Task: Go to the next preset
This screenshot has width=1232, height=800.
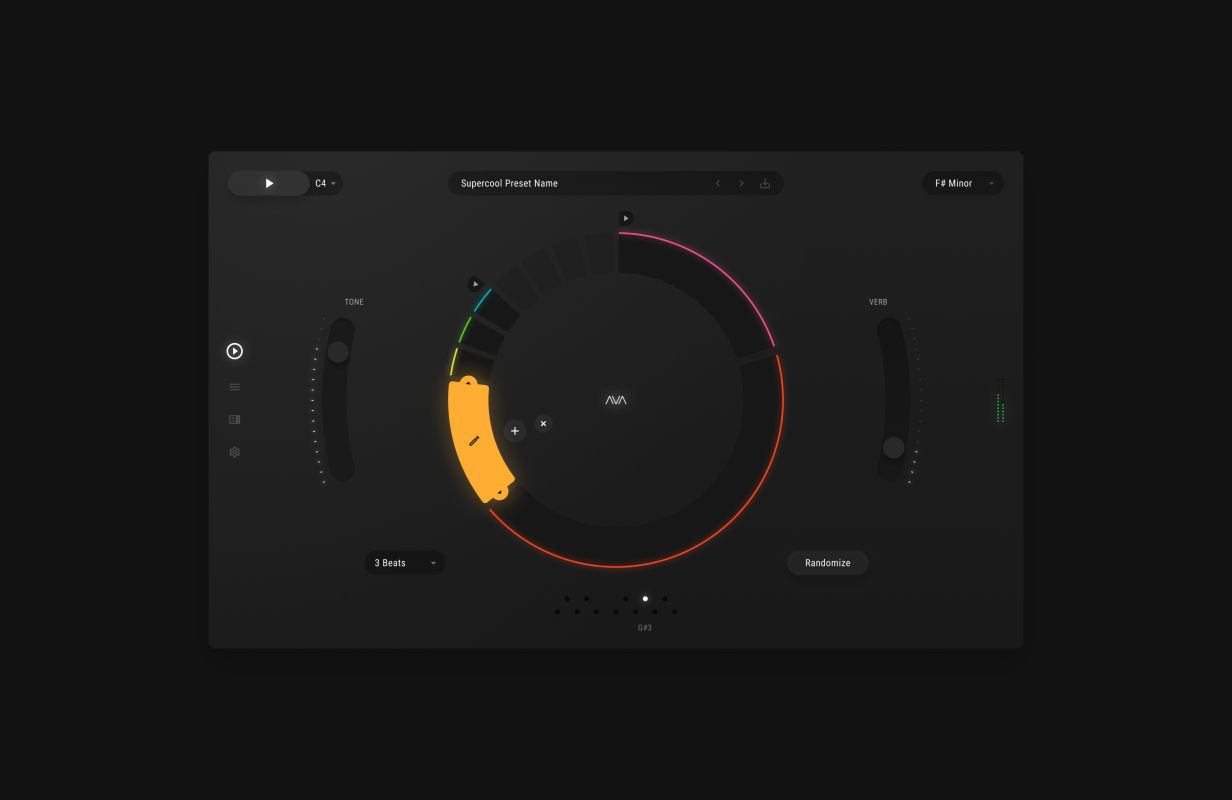Action: [x=741, y=184]
